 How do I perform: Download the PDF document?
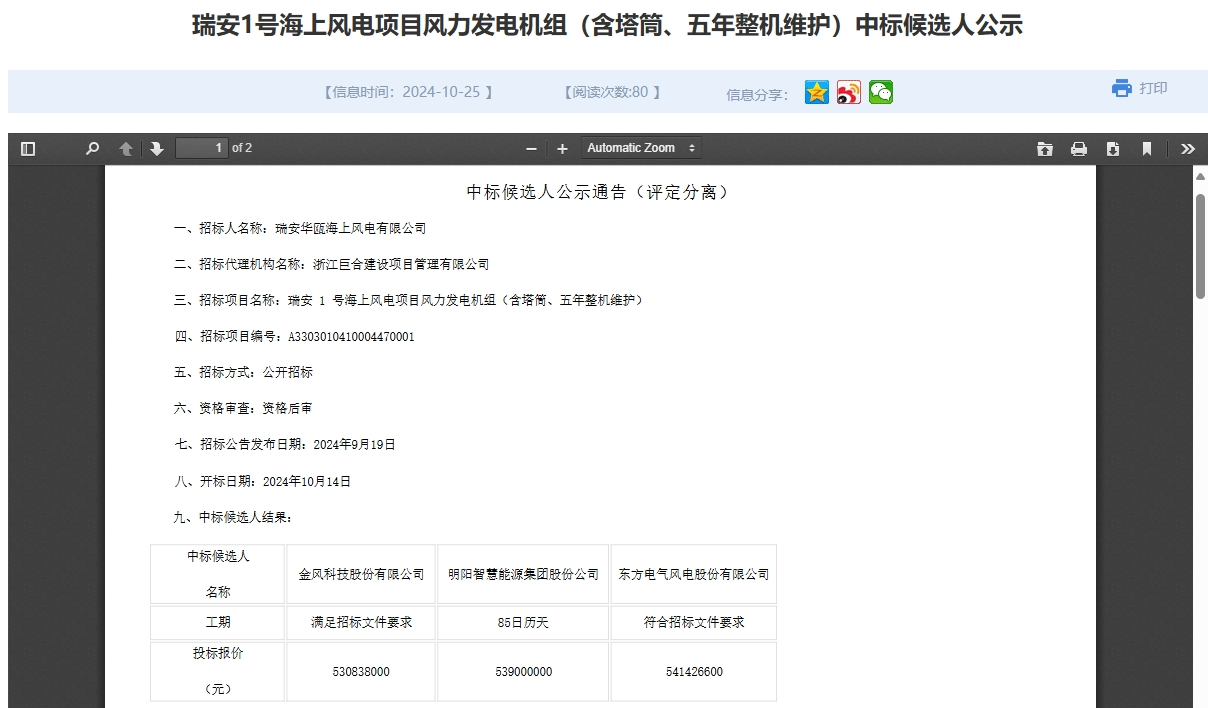[x=1113, y=149]
